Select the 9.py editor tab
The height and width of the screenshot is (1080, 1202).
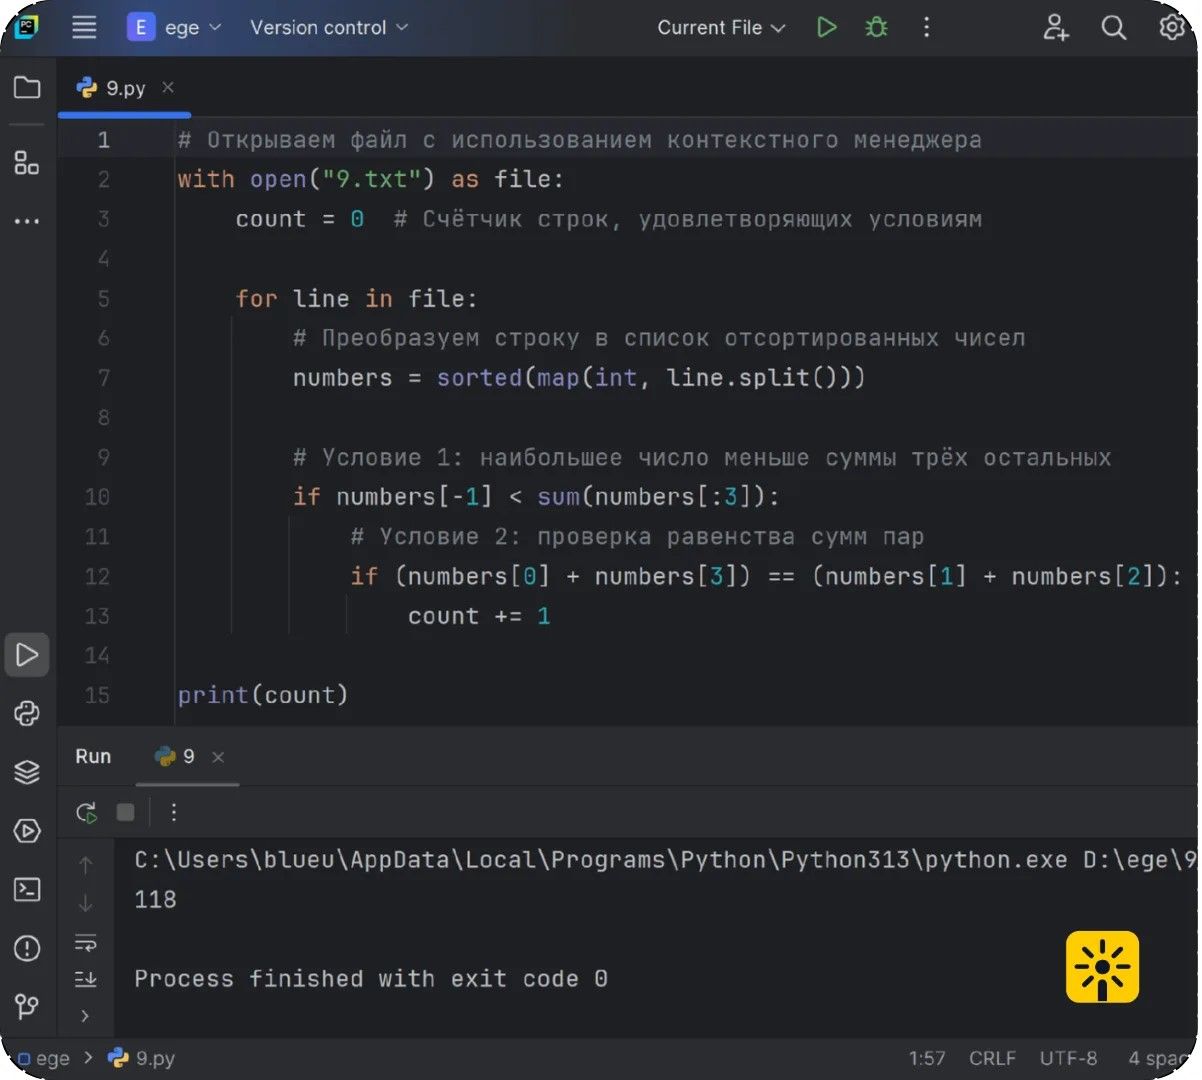coord(125,88)
